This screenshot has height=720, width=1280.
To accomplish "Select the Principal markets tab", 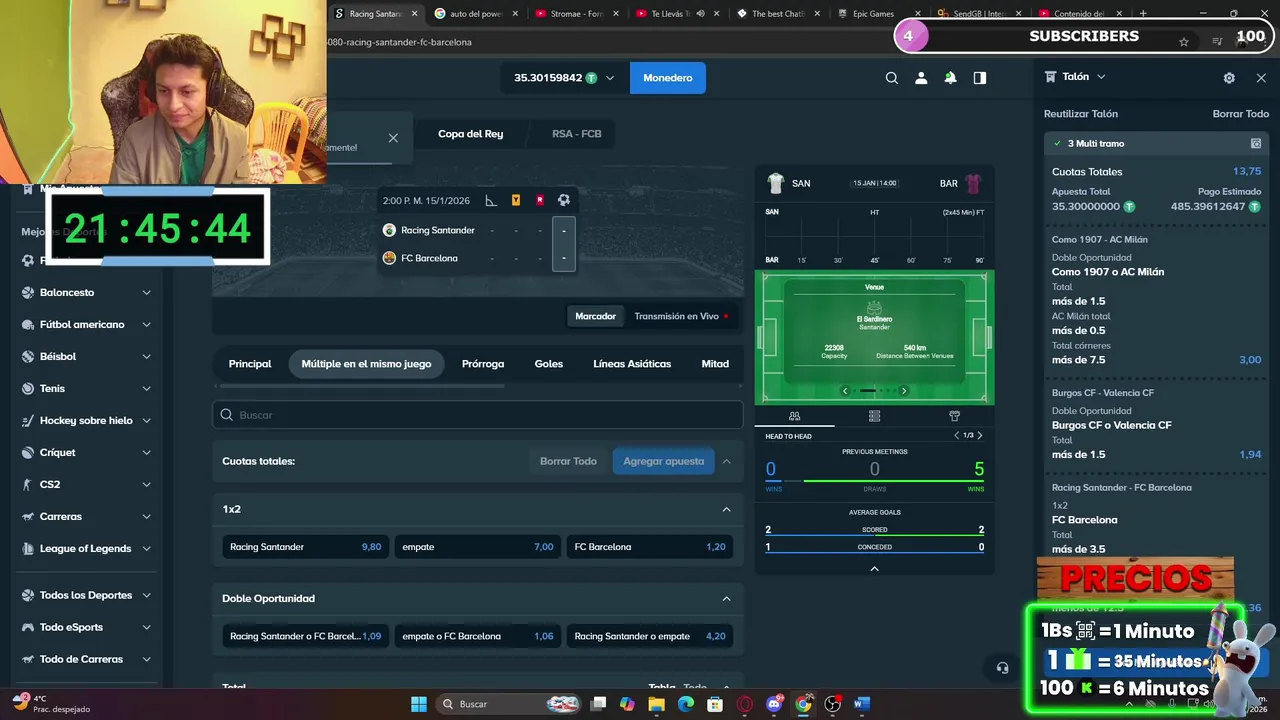I will click(250, 364).
